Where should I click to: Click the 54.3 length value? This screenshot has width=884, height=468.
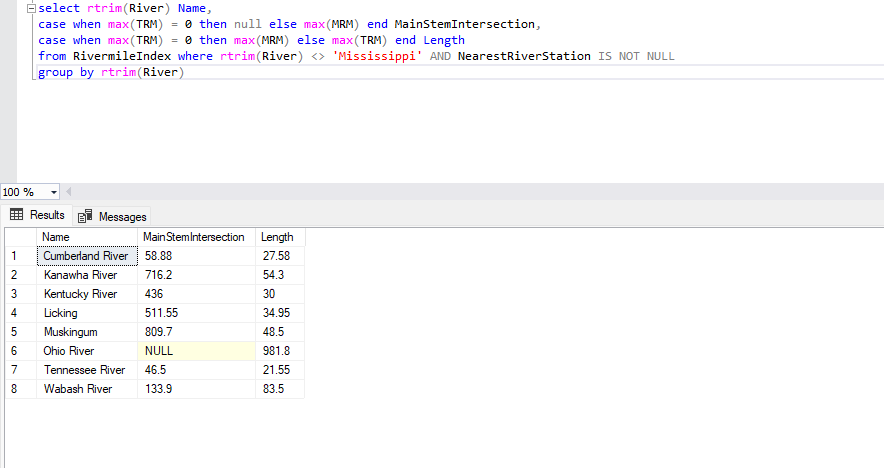click(280, 275)
